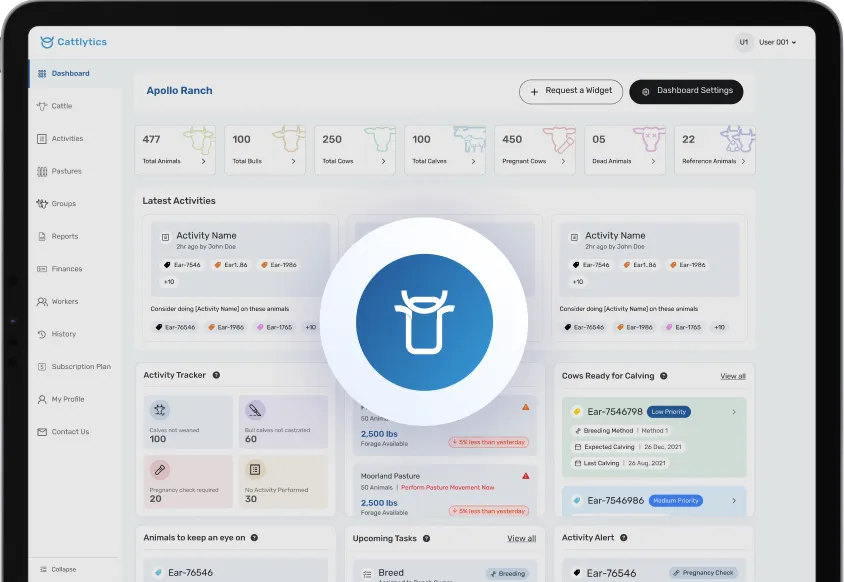View all Cows Ready for Calving
844x582 pixels.
733,376
